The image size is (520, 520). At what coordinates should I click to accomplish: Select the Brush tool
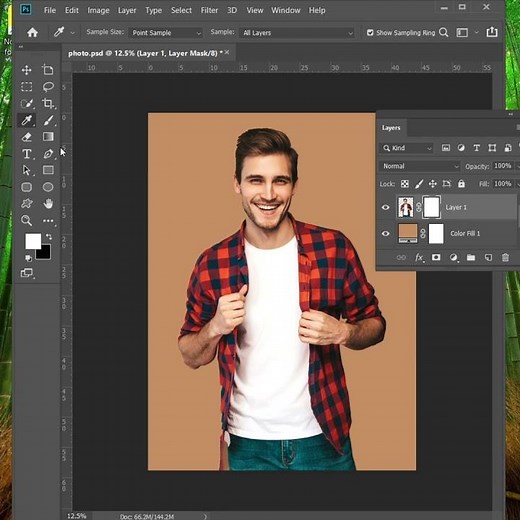(48, 120)
